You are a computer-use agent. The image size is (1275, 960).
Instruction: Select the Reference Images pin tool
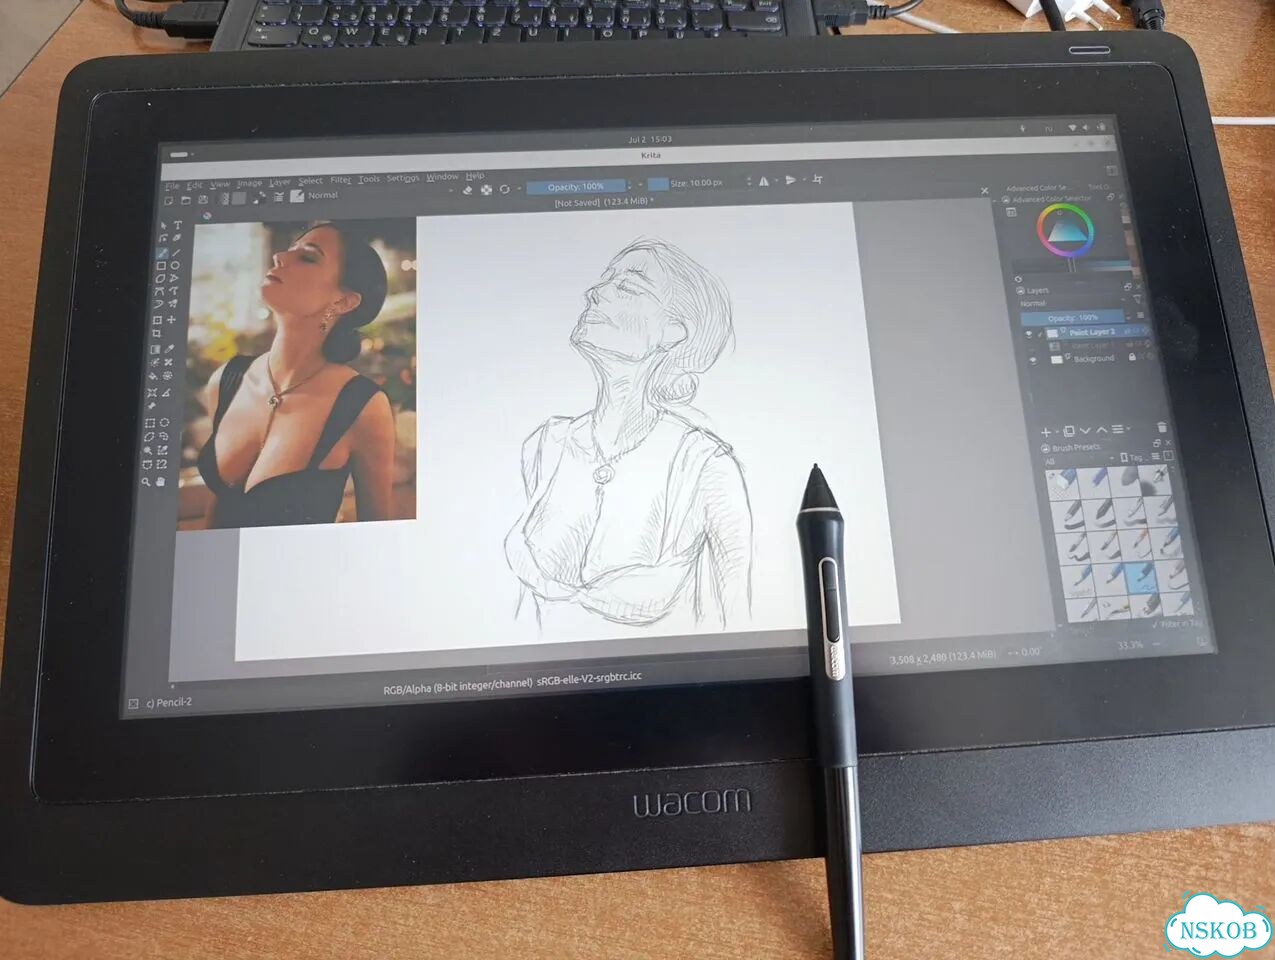click(x=152, y=405)
